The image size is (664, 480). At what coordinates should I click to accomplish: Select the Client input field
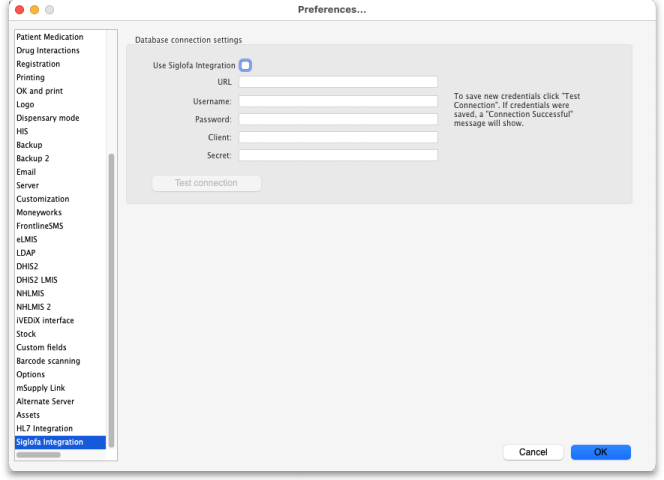(337, 137)
